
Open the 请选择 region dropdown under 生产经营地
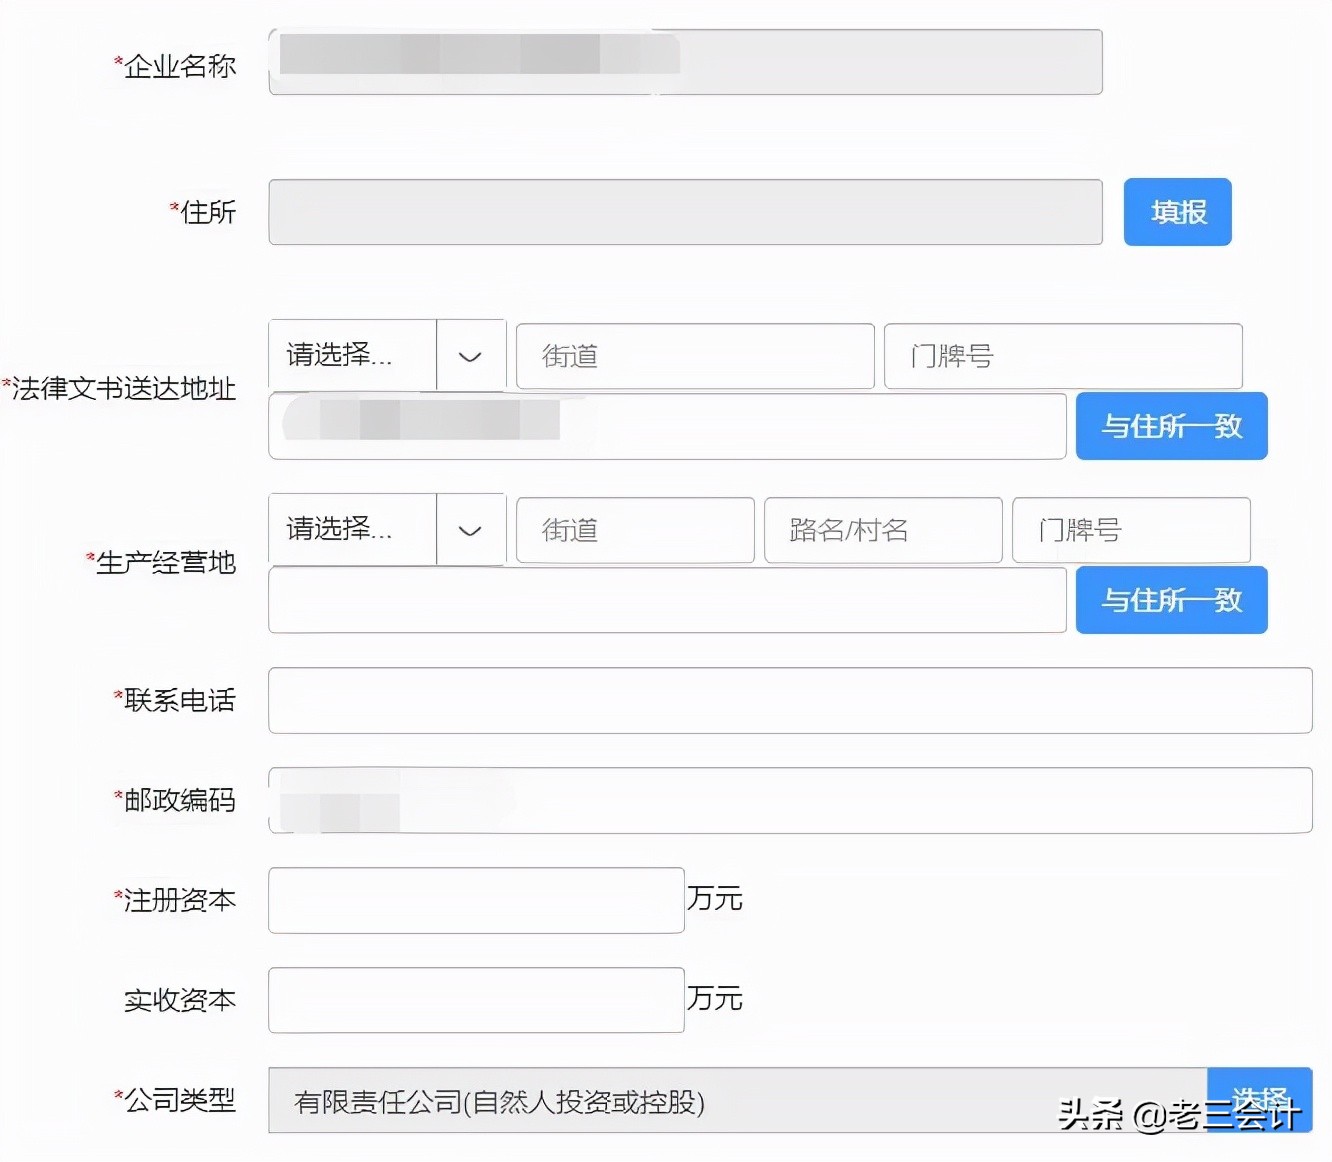[352, 530]
